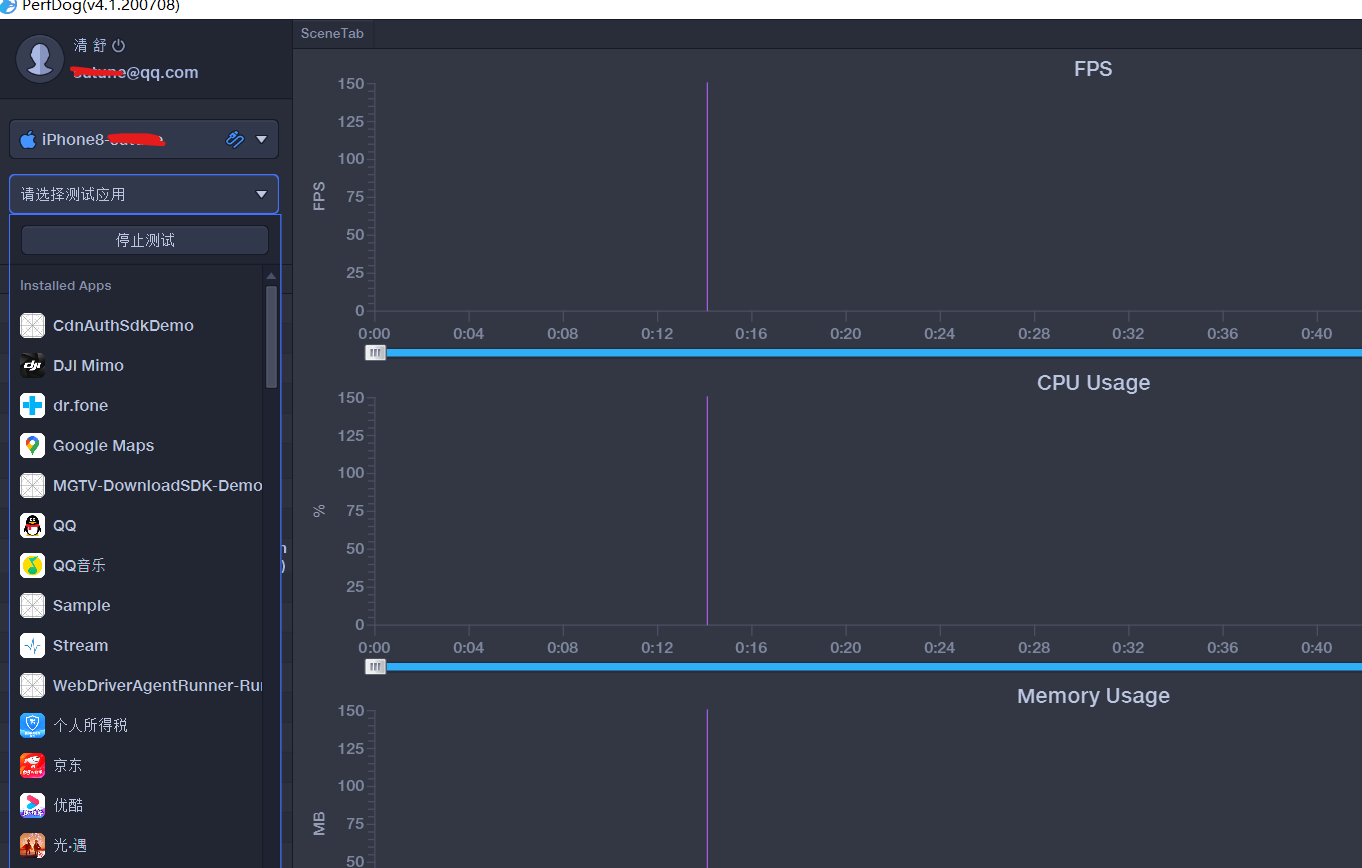Click the device connection link icon

coord(235,140)
